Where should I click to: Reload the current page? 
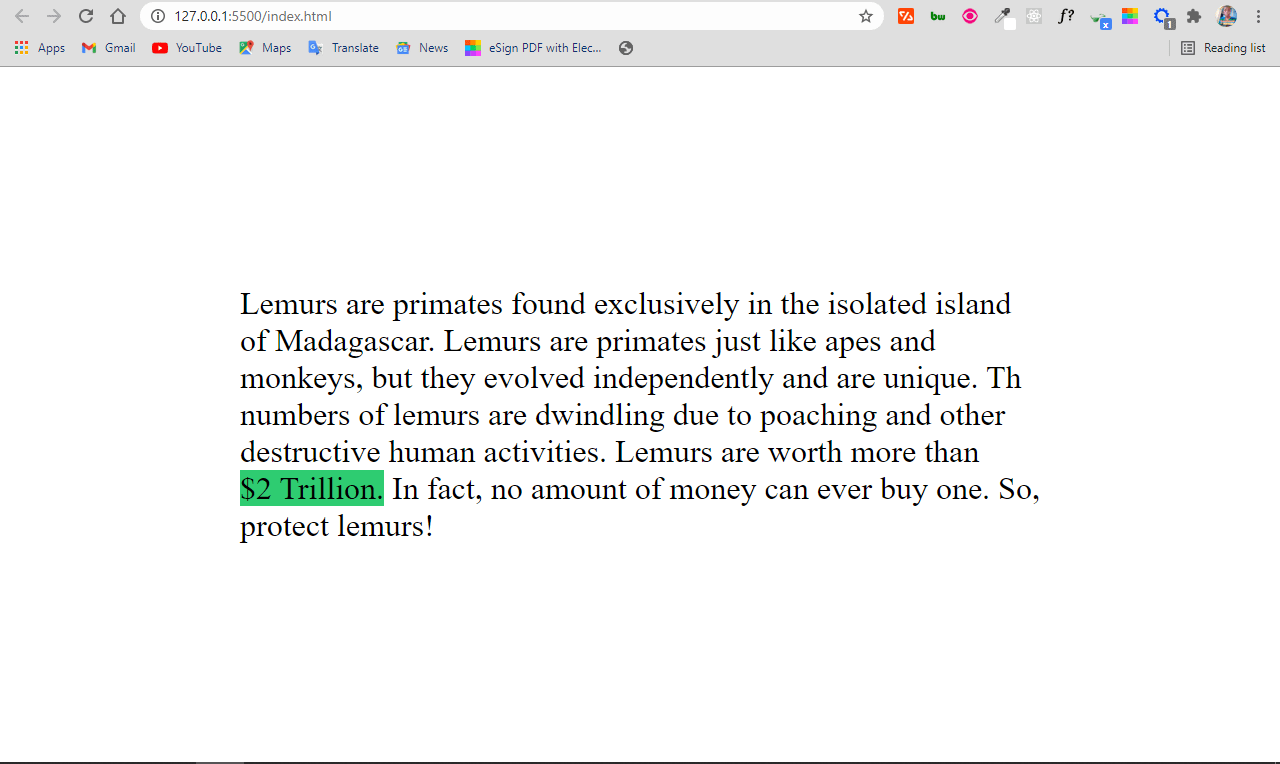[86, 16]
